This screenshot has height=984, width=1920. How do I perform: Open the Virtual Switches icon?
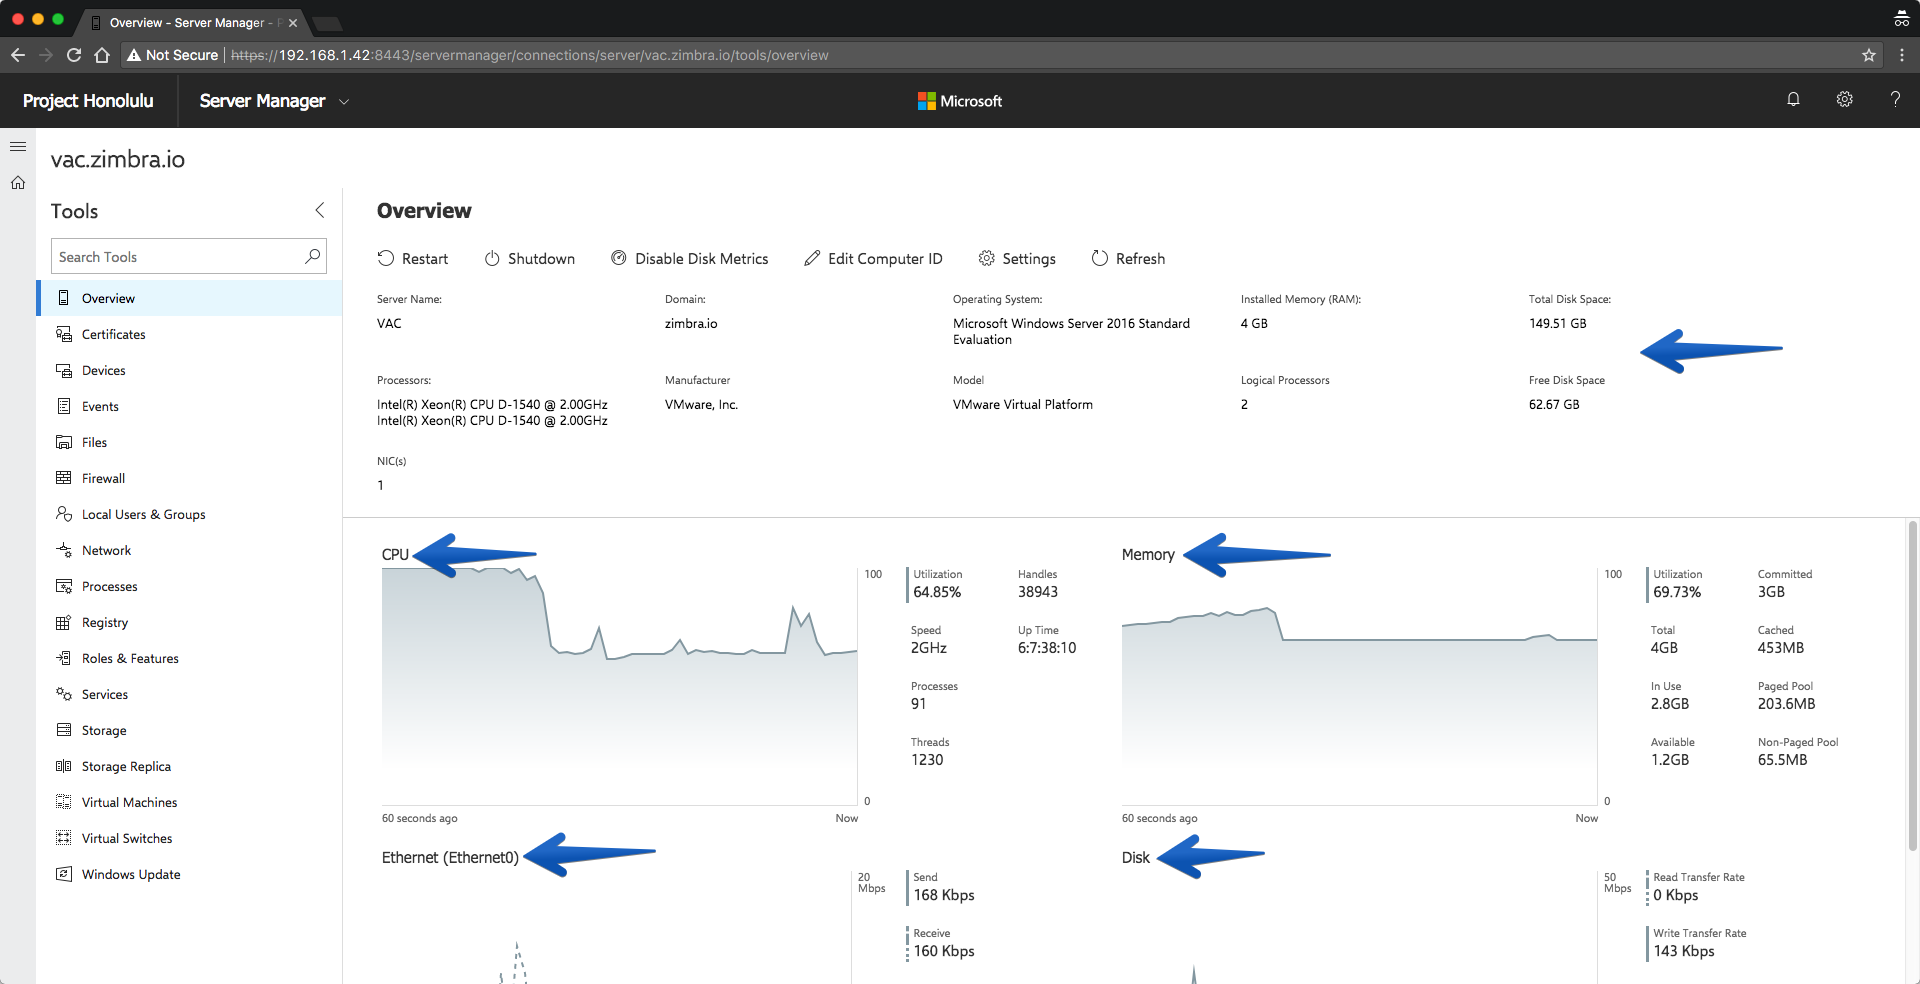[x=64, y=838]
